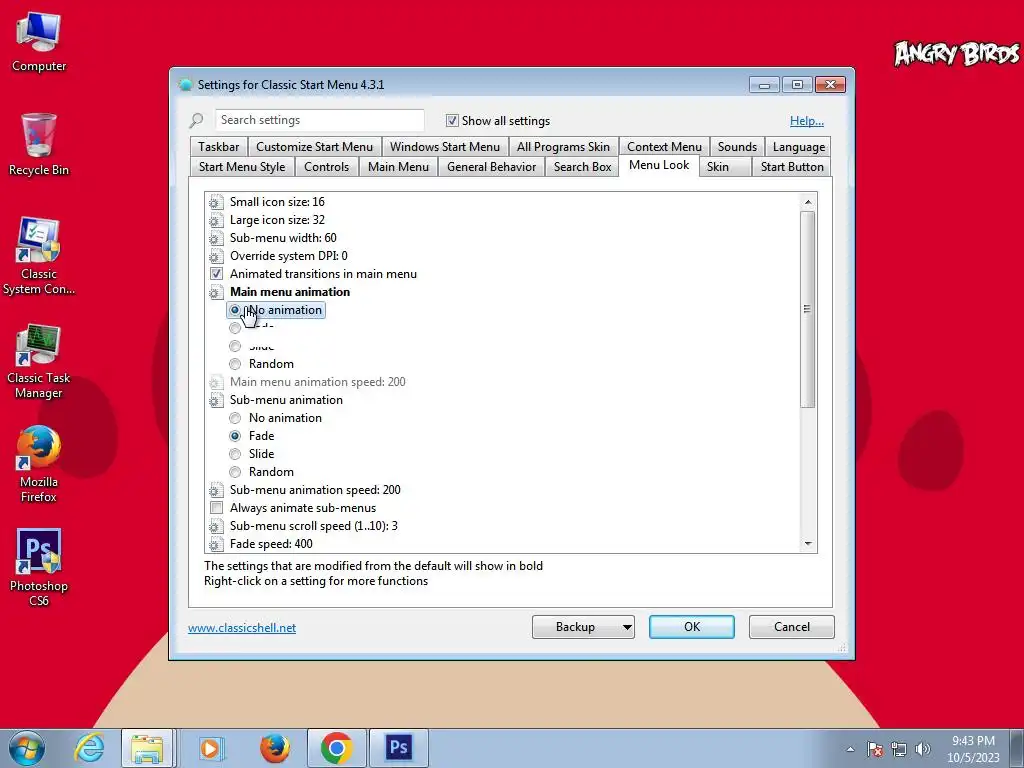Visit www.classicshell.net link

(242, 628)
